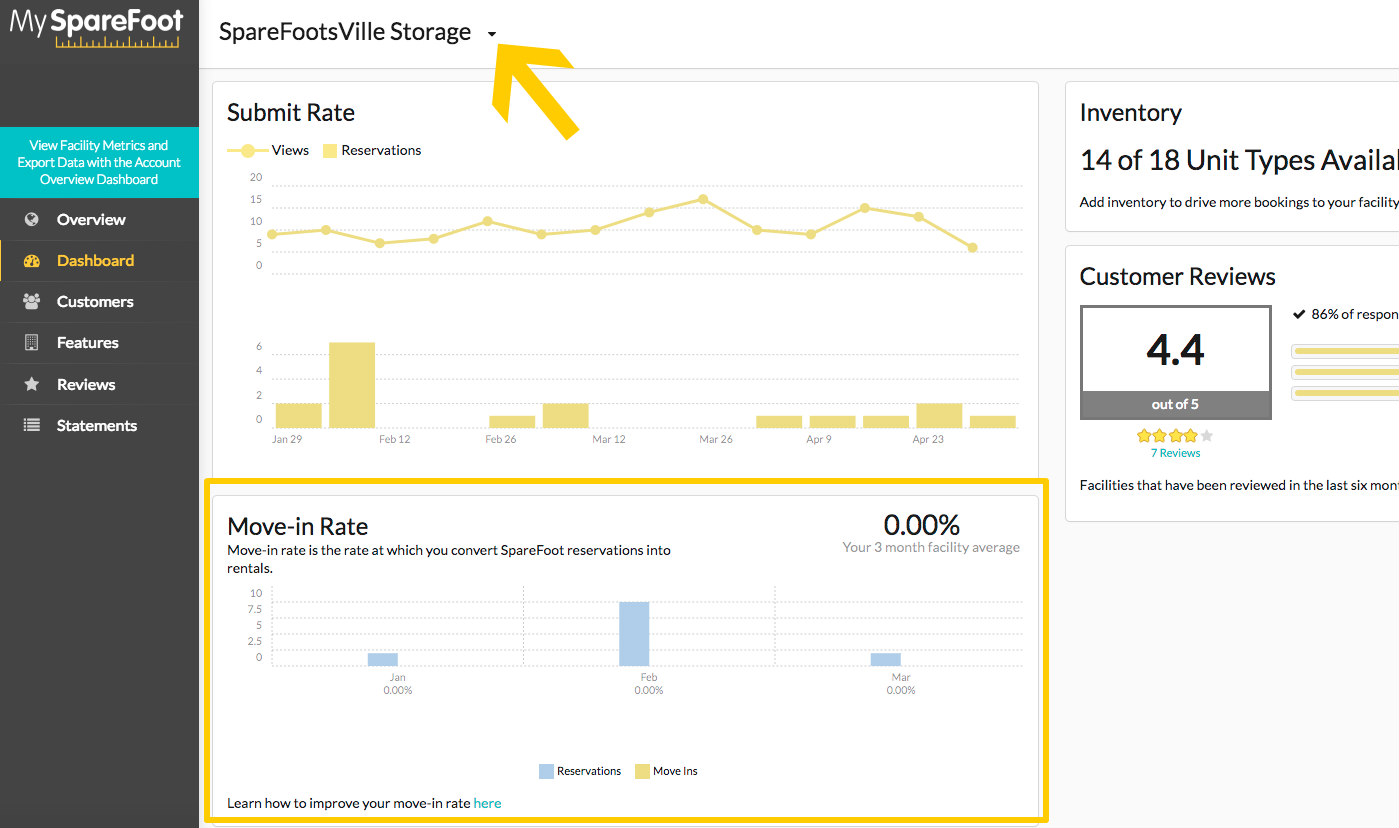Image resolution: width=1399 pixels, height=828 pixels.
Task: Click the Statements list icon
Action: coord(32,425)
